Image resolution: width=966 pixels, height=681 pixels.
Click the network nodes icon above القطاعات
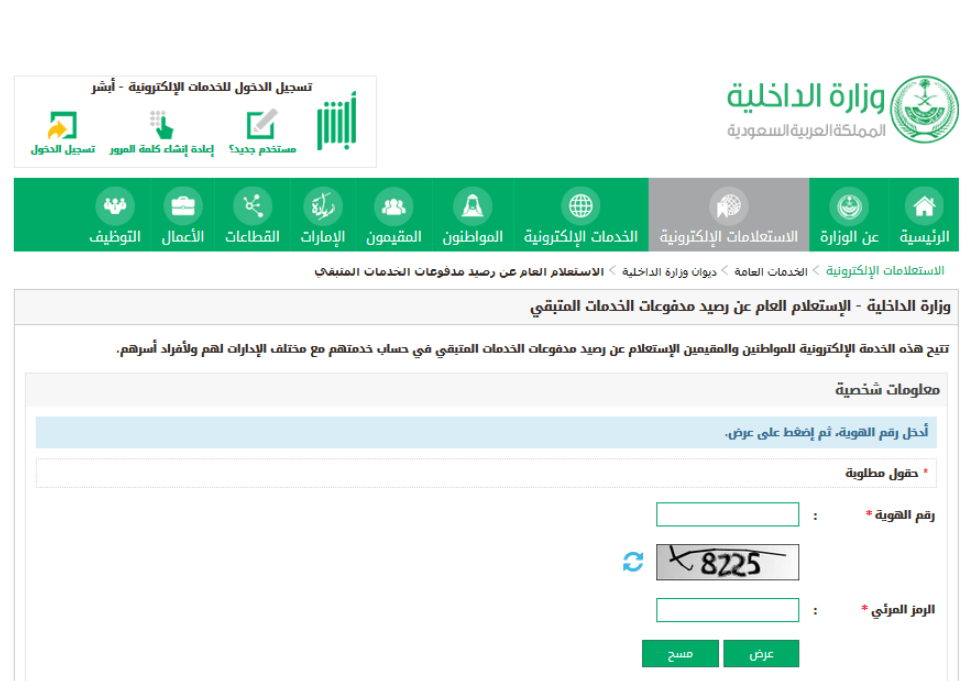[x=253, y=206]
